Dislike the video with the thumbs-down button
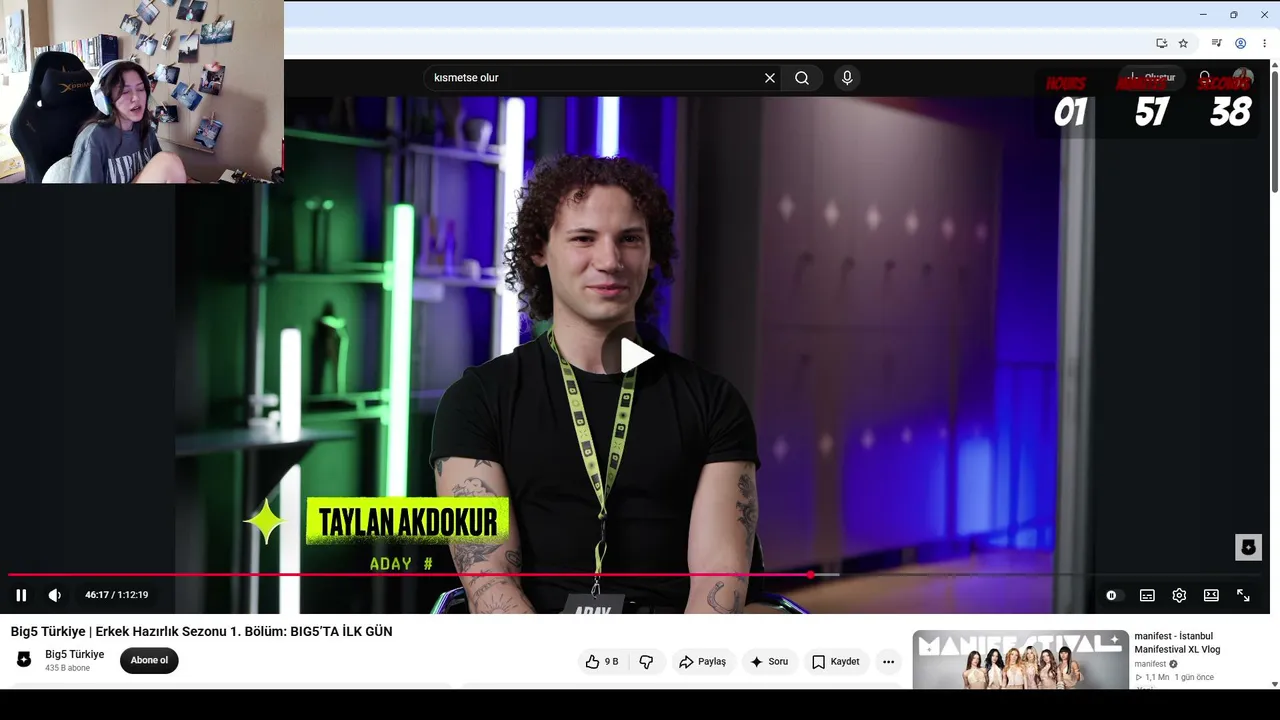 click(x=646, y=662)
